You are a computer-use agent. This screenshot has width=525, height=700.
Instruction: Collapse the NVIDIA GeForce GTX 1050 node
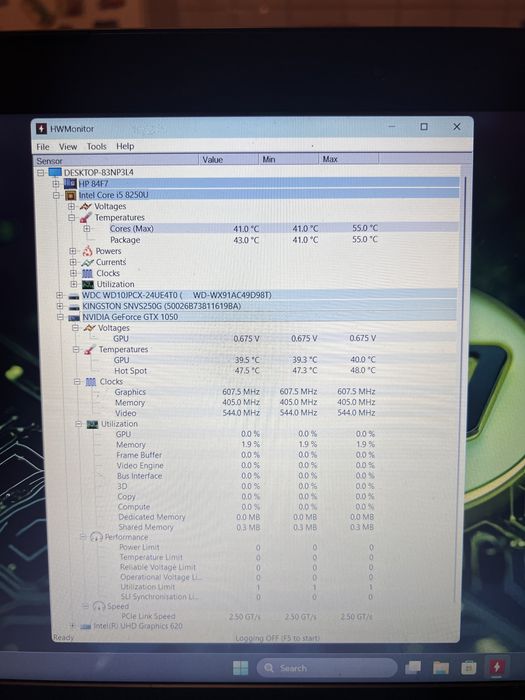click(x=60, y=317)
